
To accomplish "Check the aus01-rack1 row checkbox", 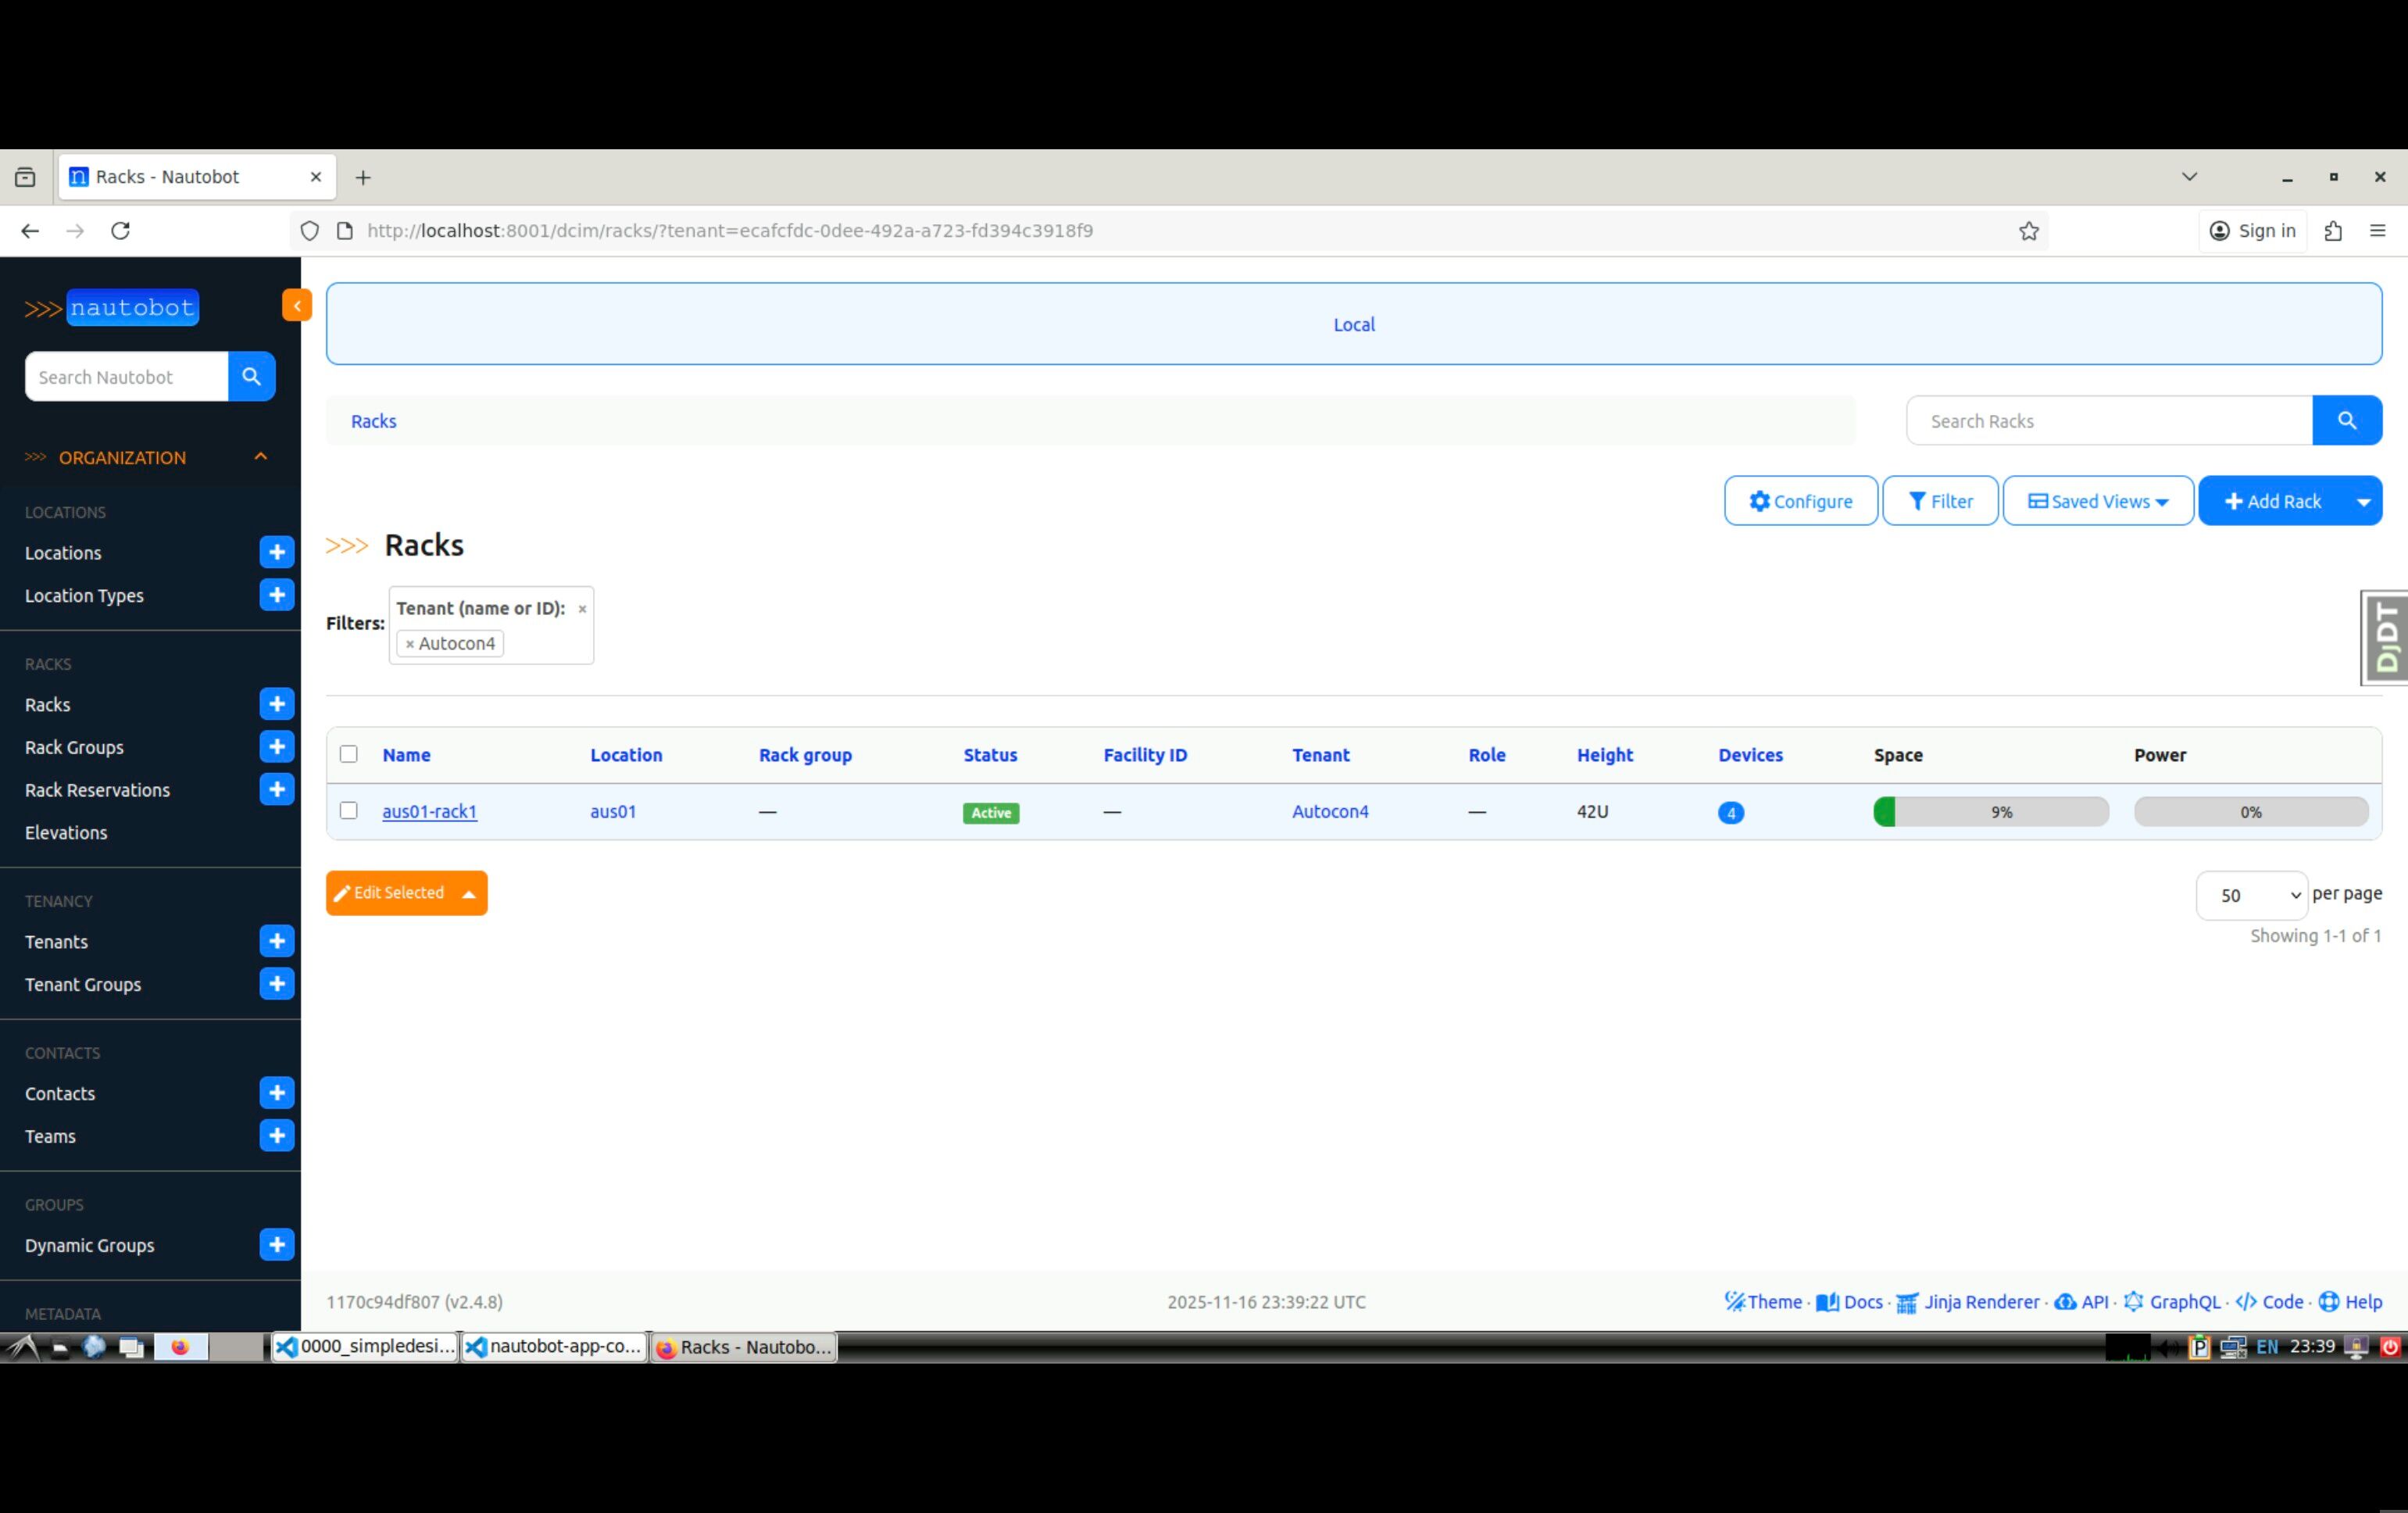I will tap(348, 810).
